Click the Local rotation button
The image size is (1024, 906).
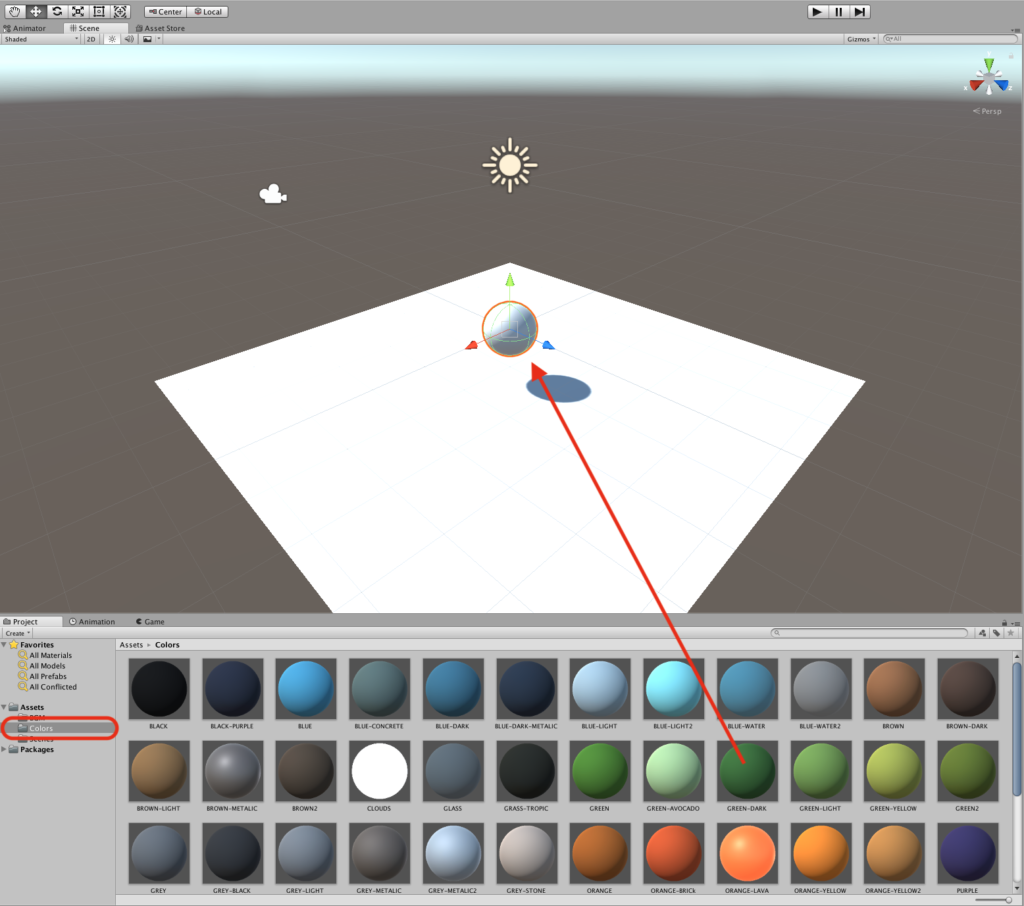tap(207, 12)
